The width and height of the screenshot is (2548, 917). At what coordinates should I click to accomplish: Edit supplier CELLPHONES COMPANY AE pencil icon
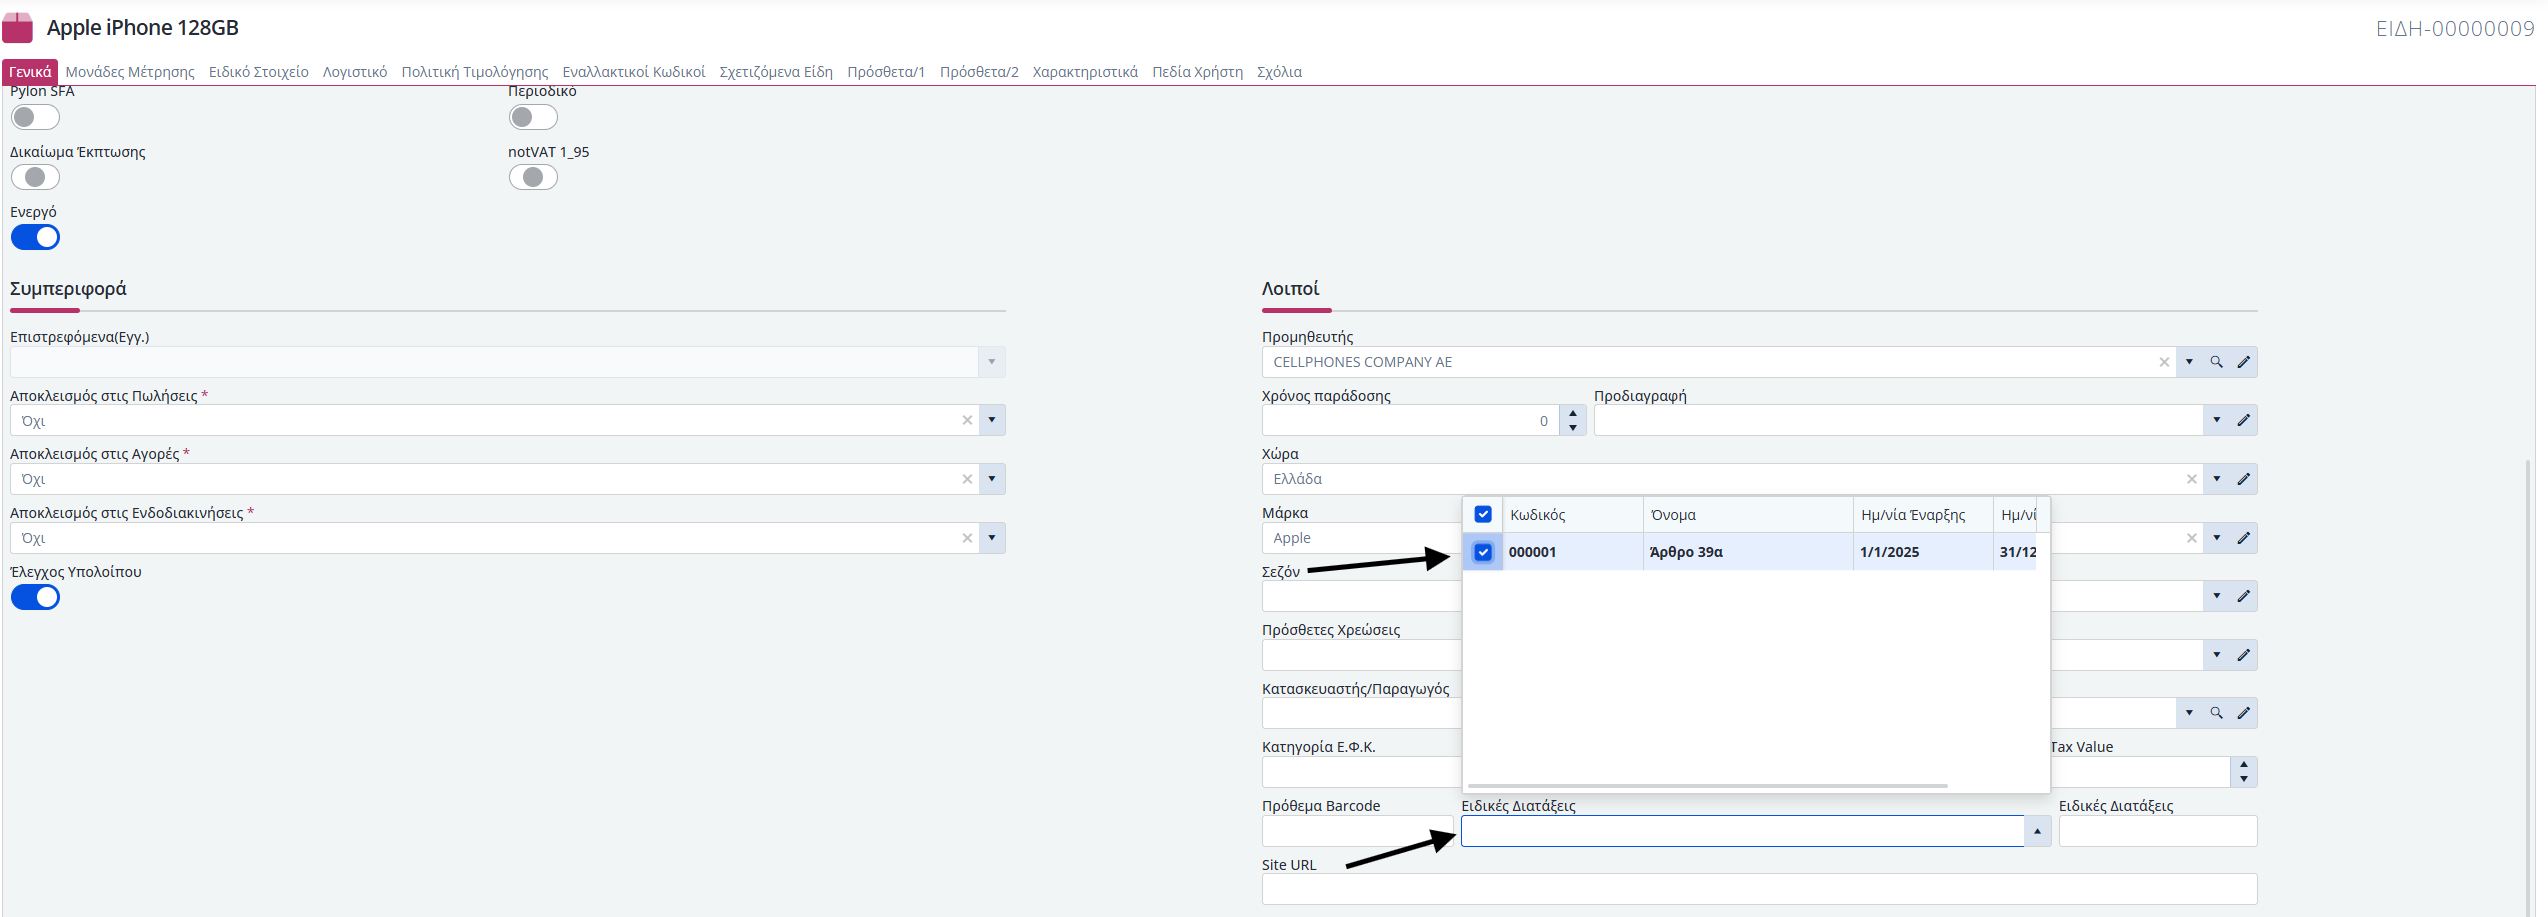pyautogui.click(x=2244, y=362)
